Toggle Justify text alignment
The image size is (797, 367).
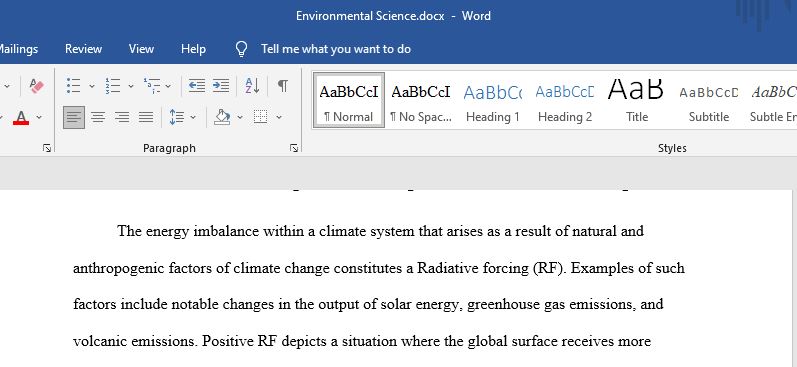click(x=146, y=117)
